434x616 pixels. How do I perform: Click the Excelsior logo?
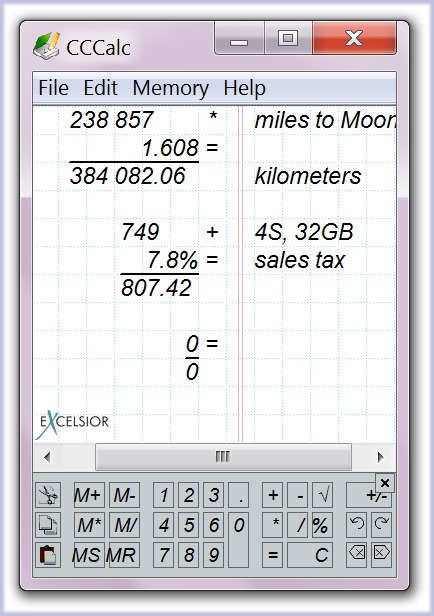coord(74,424)
